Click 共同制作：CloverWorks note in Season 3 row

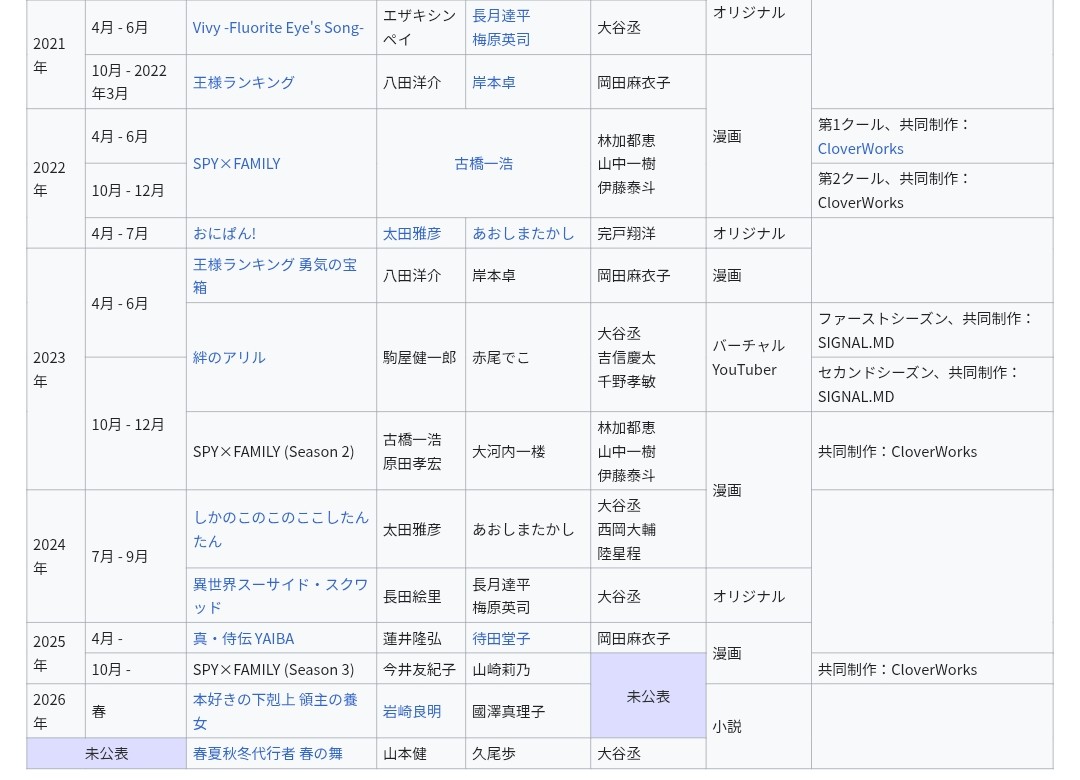[932, 668]
